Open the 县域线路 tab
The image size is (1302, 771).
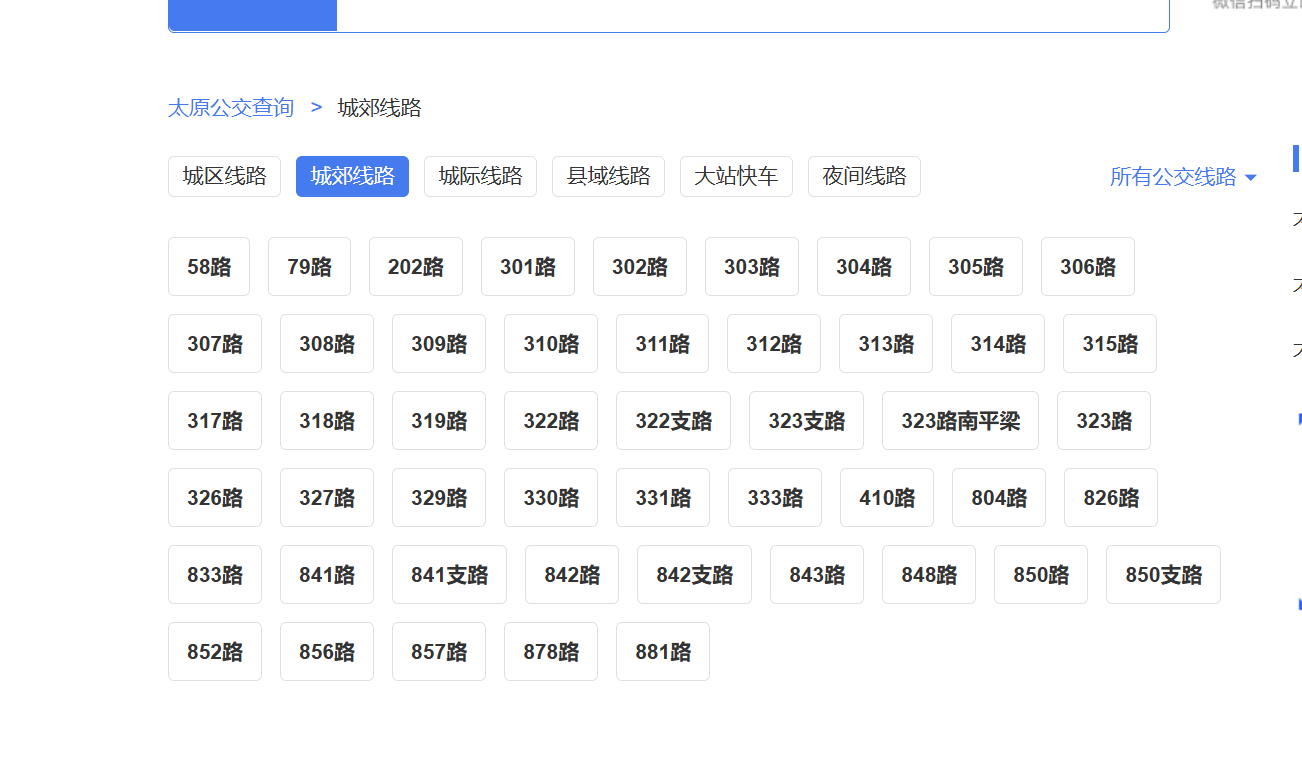coord(608,177)
